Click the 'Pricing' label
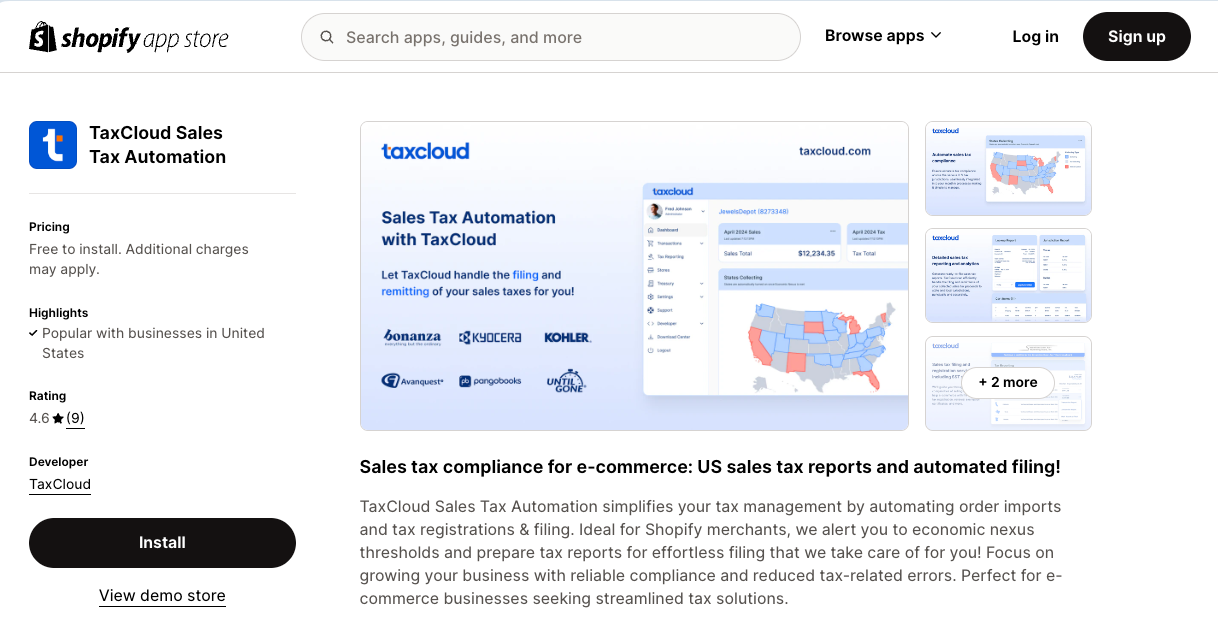The image size is (1218, 618). (49, 227)
